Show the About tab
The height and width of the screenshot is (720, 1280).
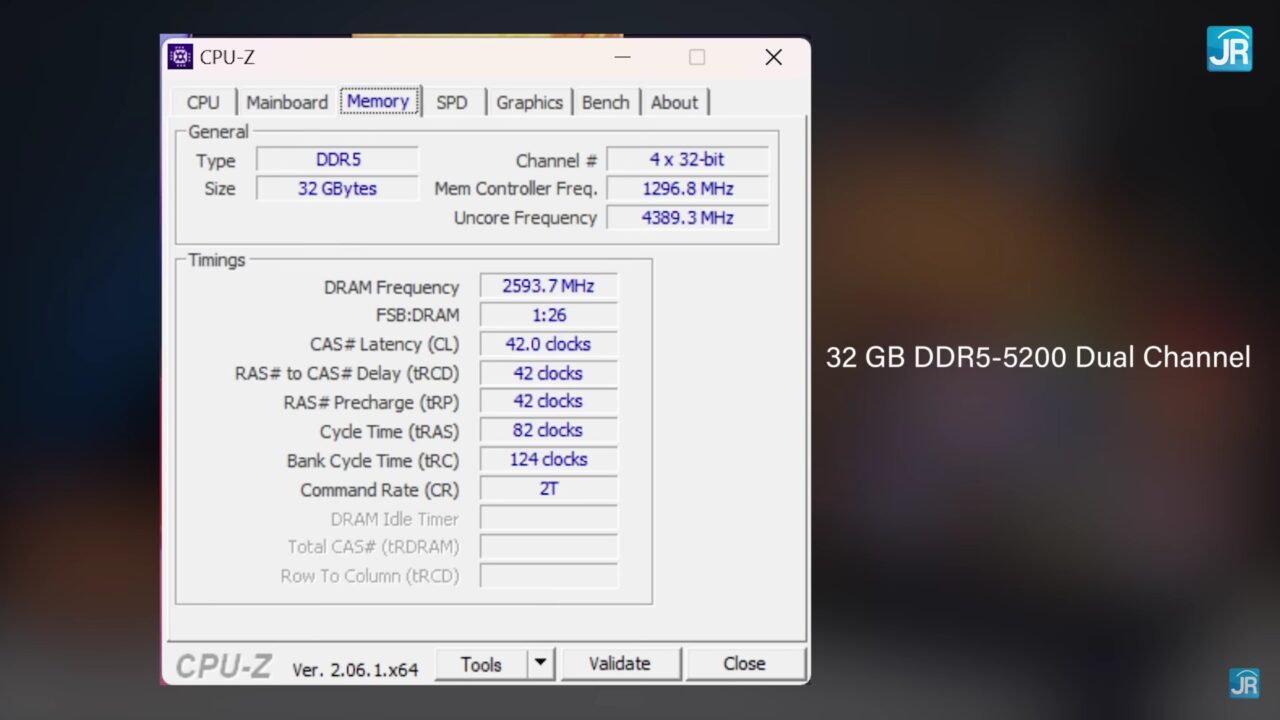click(x=674, y=102)
